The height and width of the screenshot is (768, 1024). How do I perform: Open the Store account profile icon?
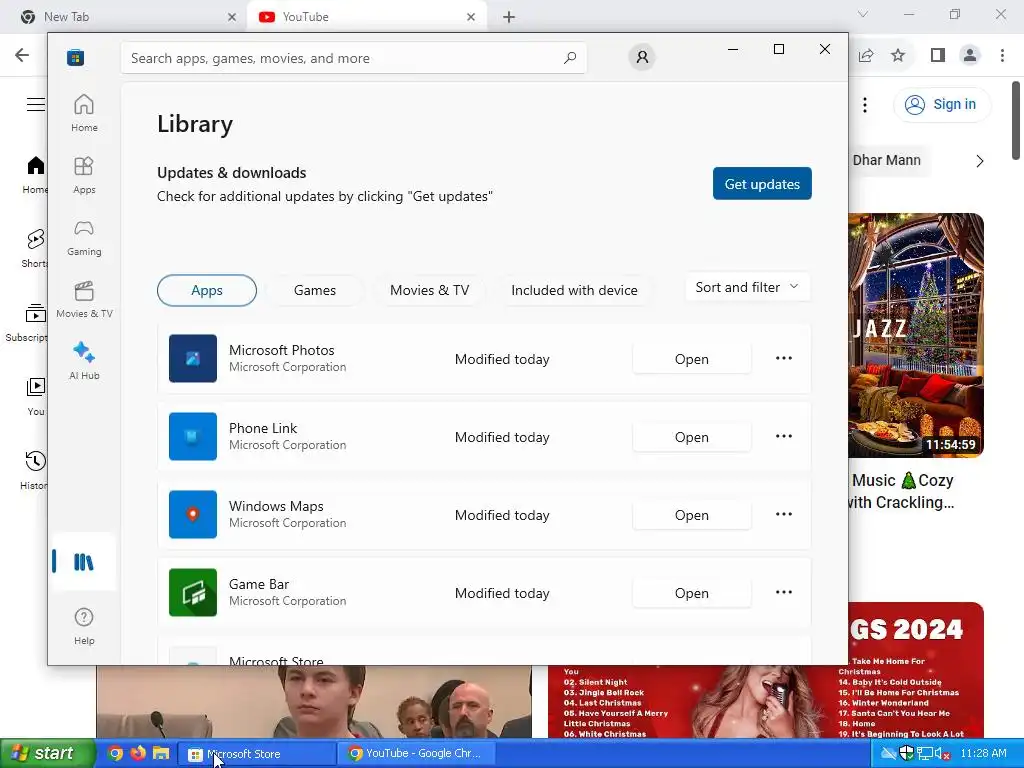tap(642, 57)
